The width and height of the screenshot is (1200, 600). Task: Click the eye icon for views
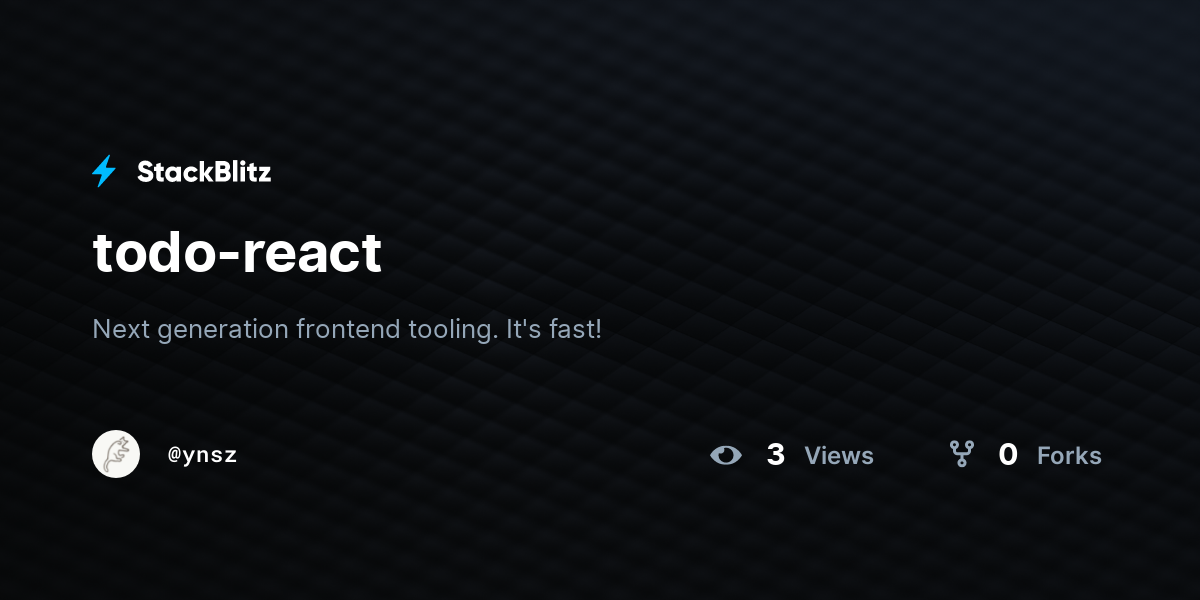(726, 455)
